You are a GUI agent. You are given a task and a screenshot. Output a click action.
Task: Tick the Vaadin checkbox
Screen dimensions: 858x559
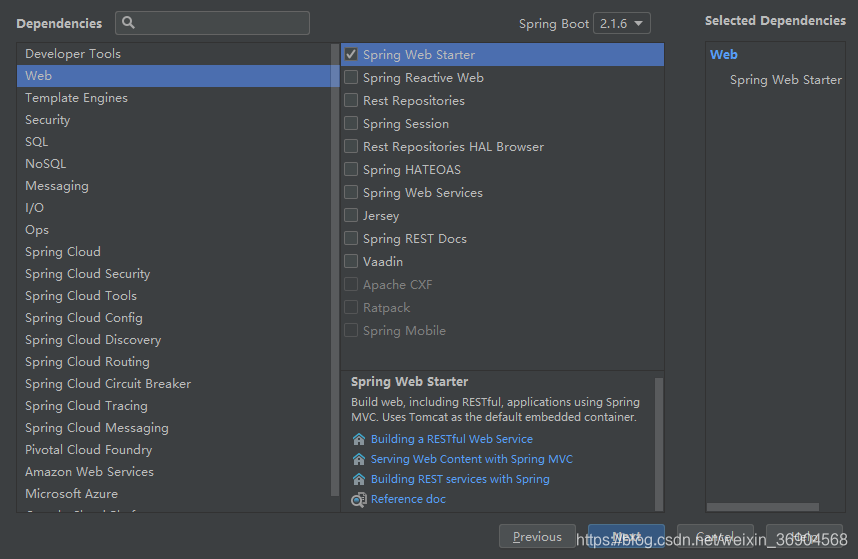(x=351, y=261)
